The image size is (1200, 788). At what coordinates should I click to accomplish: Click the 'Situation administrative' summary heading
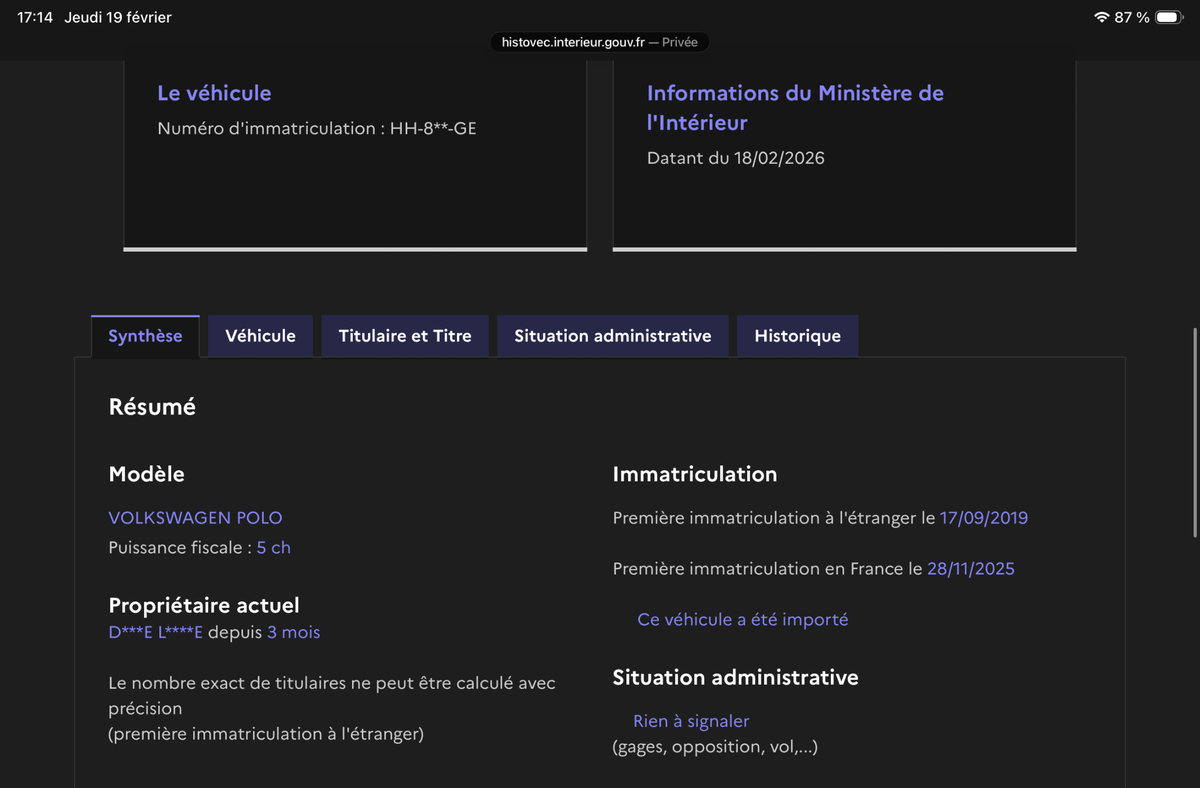[x=735, y=677]
